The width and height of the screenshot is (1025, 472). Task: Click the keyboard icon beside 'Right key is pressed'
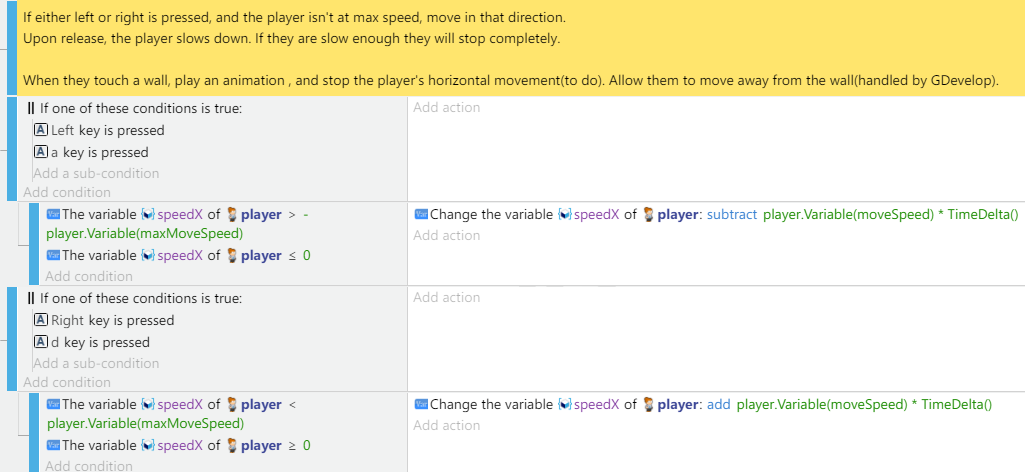pos(41,320)
